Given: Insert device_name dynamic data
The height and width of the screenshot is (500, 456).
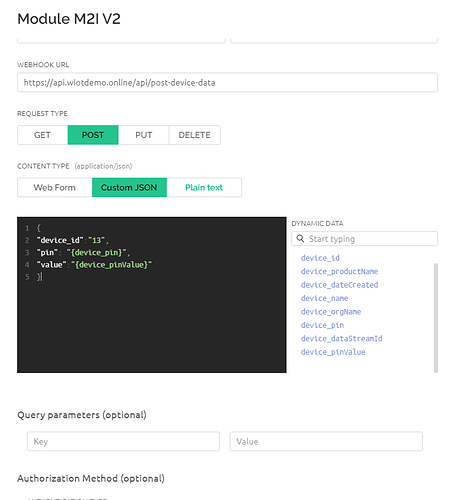Looking at the screenshot, I should [x=324, y=298].
